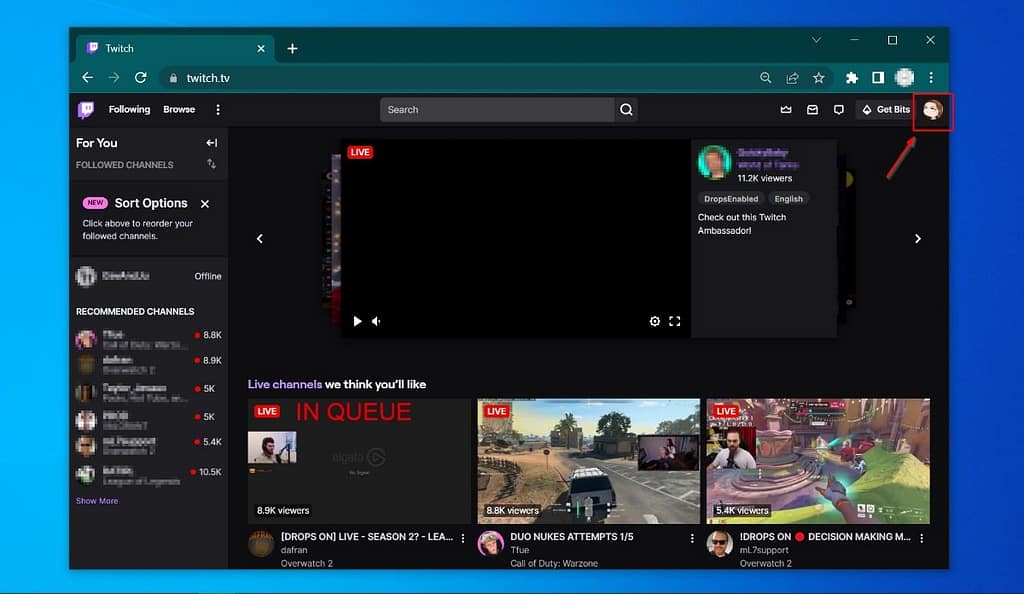Open a new browser tab

[293, 48]
